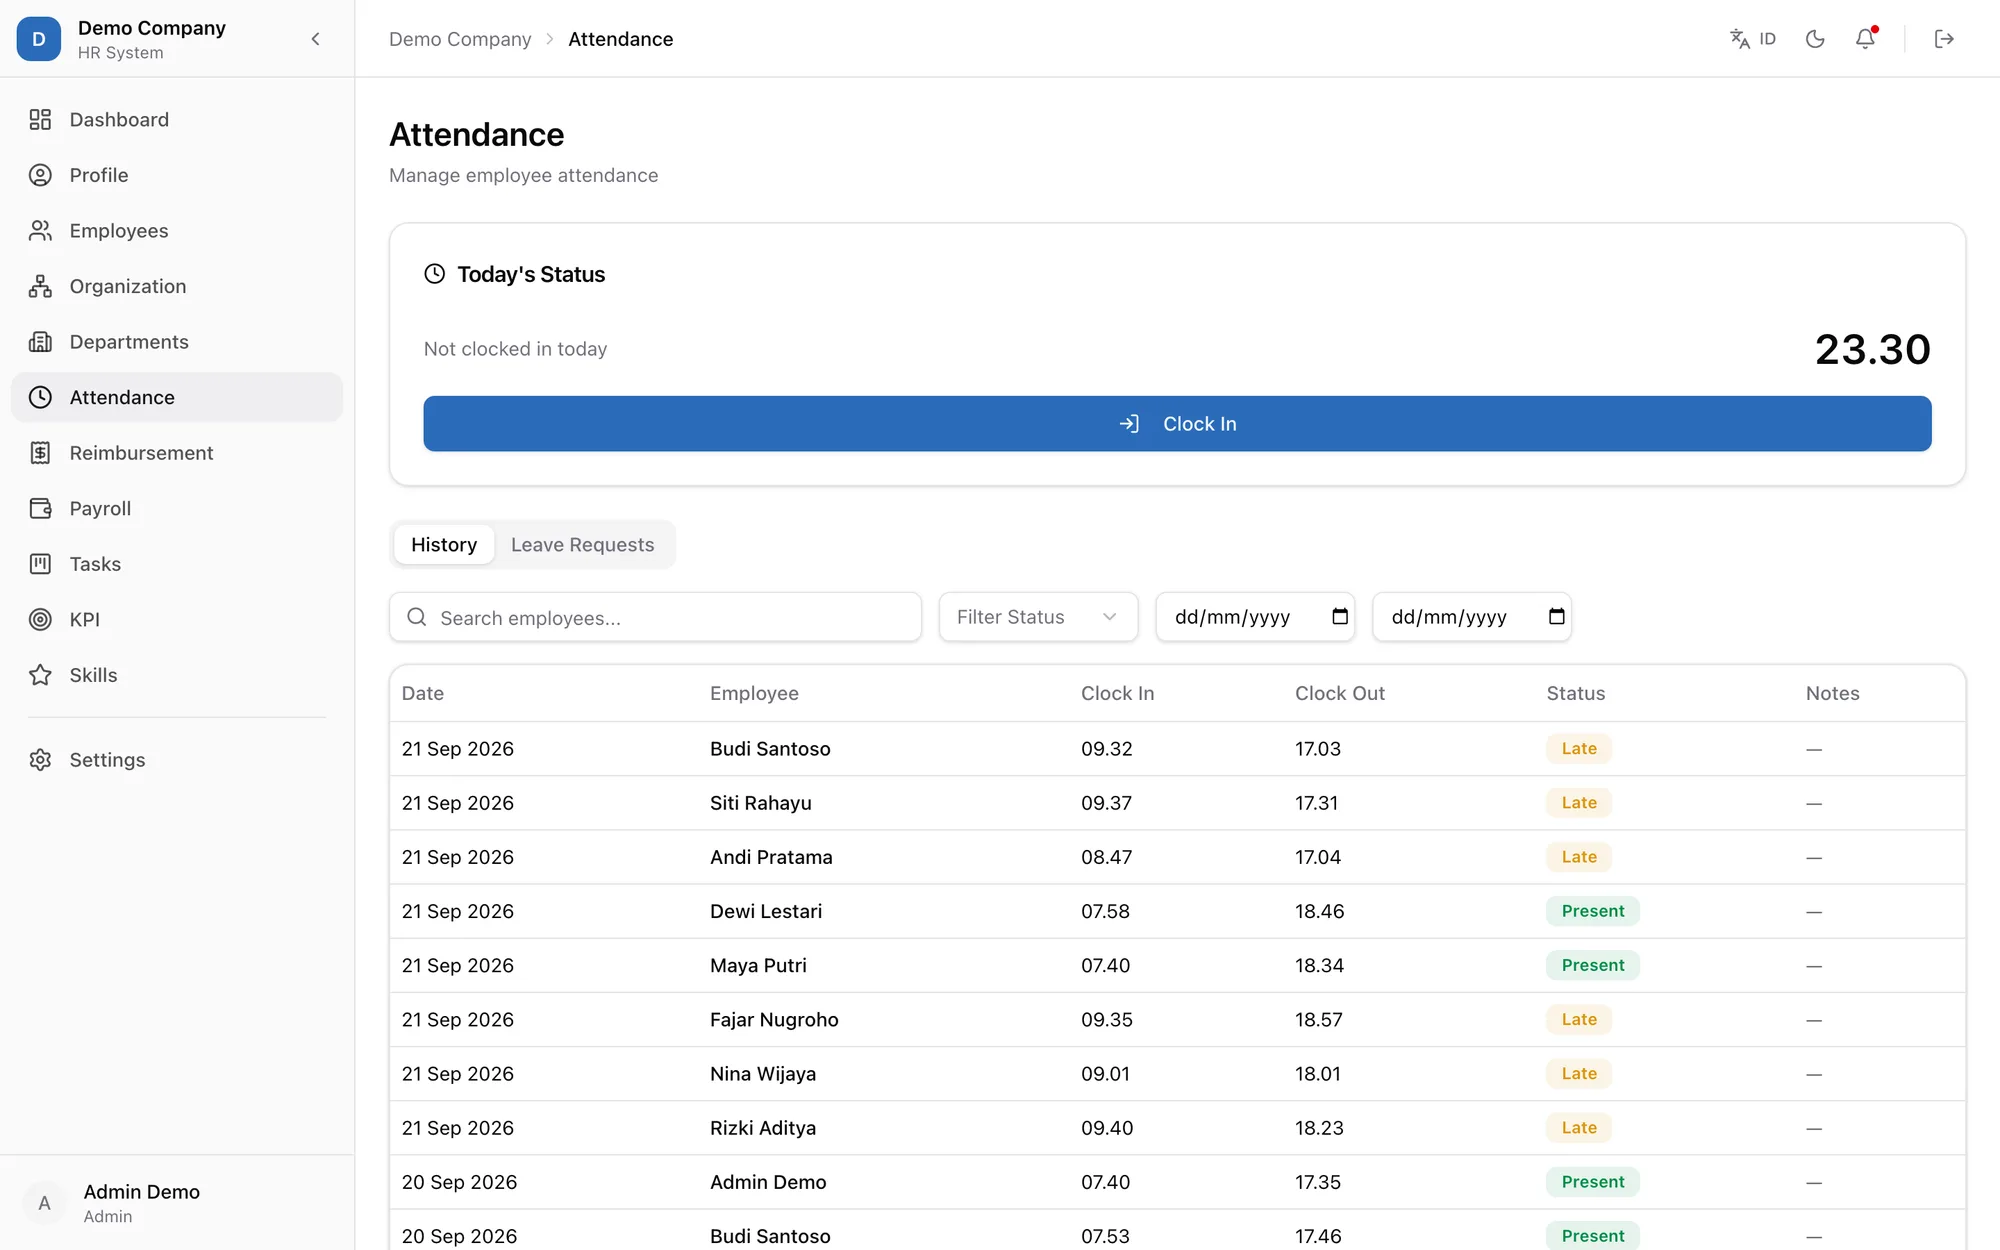Viewport: 2000px width, 1250px height.
Task: Click the Present badge for Dewi Lestari
Action: (x=1593, y=911)
